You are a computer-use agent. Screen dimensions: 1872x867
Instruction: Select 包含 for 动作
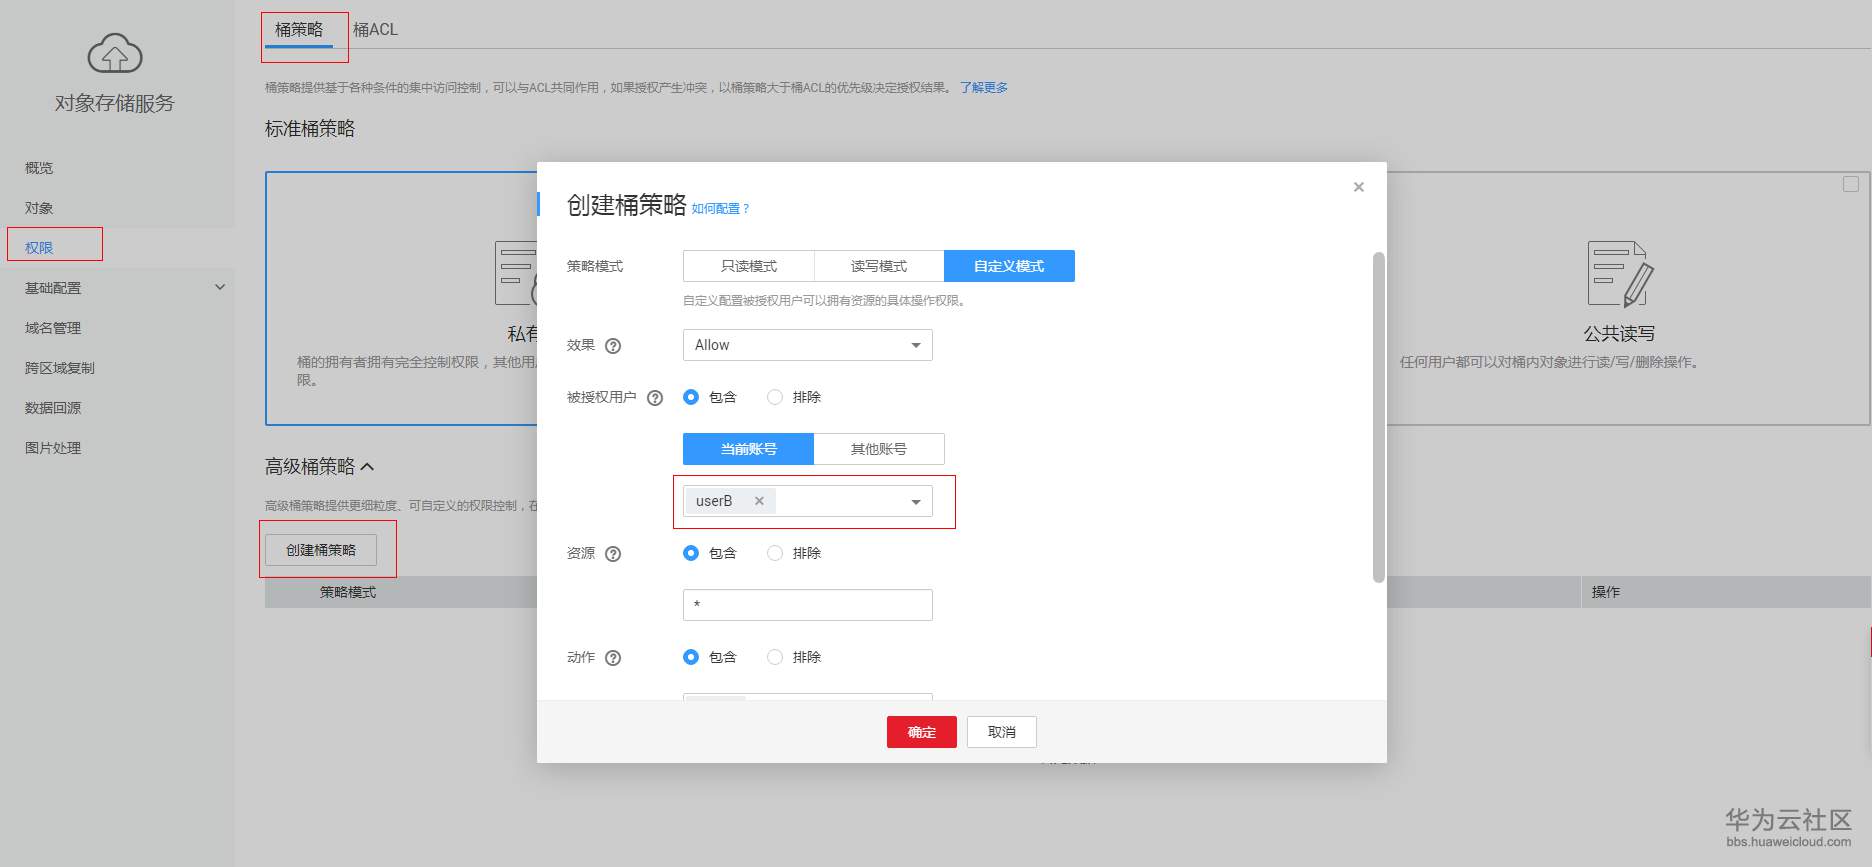coord(691,657)
